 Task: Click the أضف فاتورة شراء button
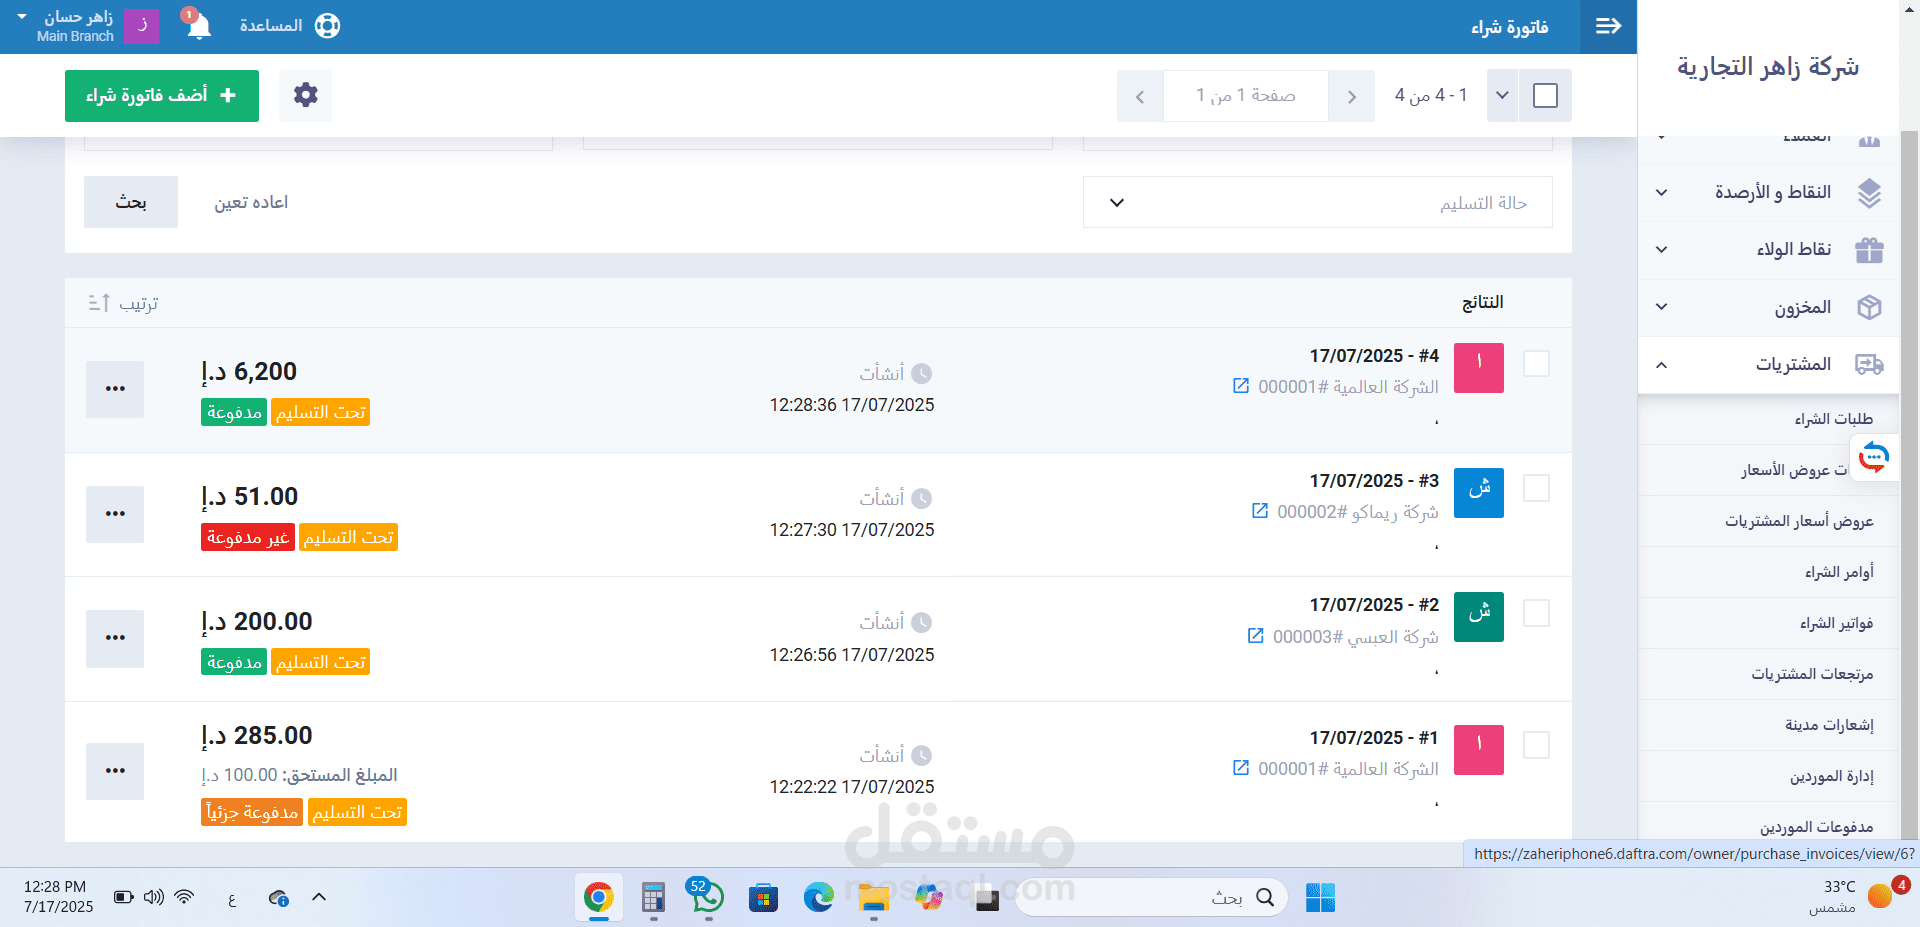(x=162, y=96)
